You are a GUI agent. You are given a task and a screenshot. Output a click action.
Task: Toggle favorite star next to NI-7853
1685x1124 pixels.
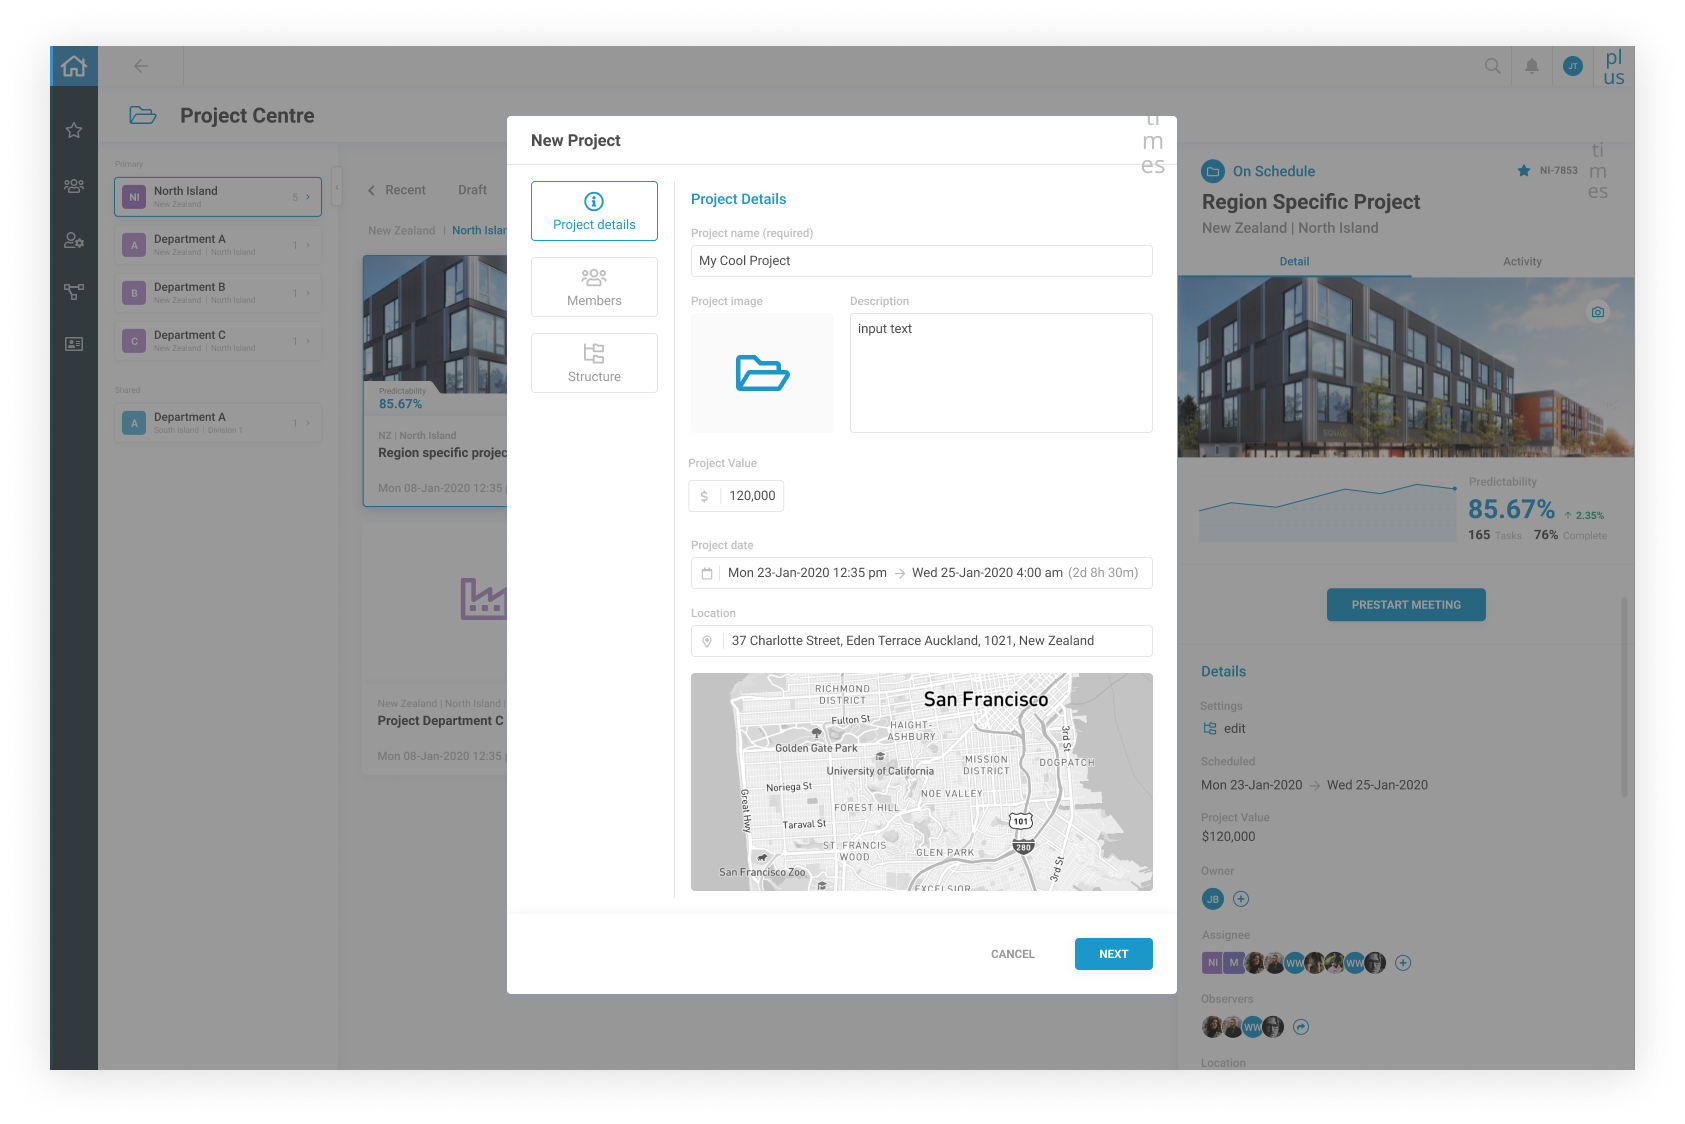click(x=1523, y=171)
